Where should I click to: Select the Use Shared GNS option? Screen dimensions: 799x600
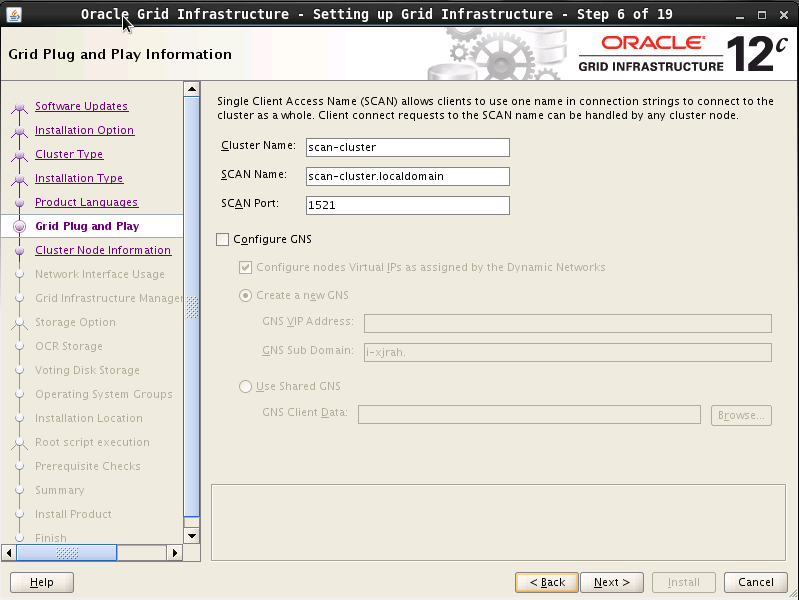246,387
